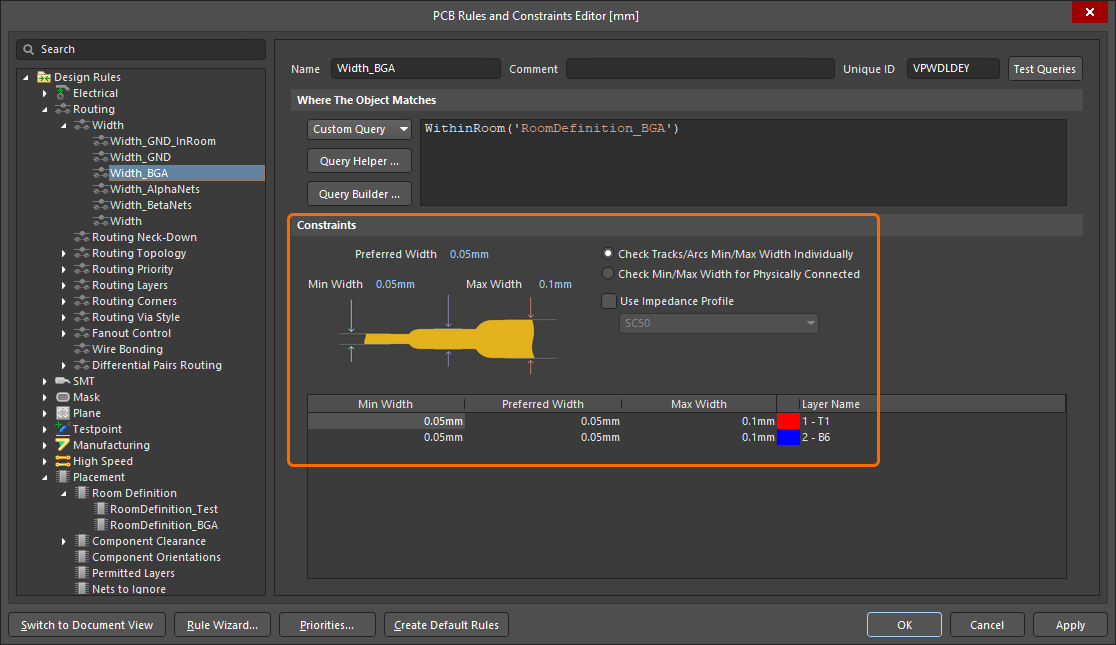
Task: Click the Routing Topology icon
Action: [82, 253]
